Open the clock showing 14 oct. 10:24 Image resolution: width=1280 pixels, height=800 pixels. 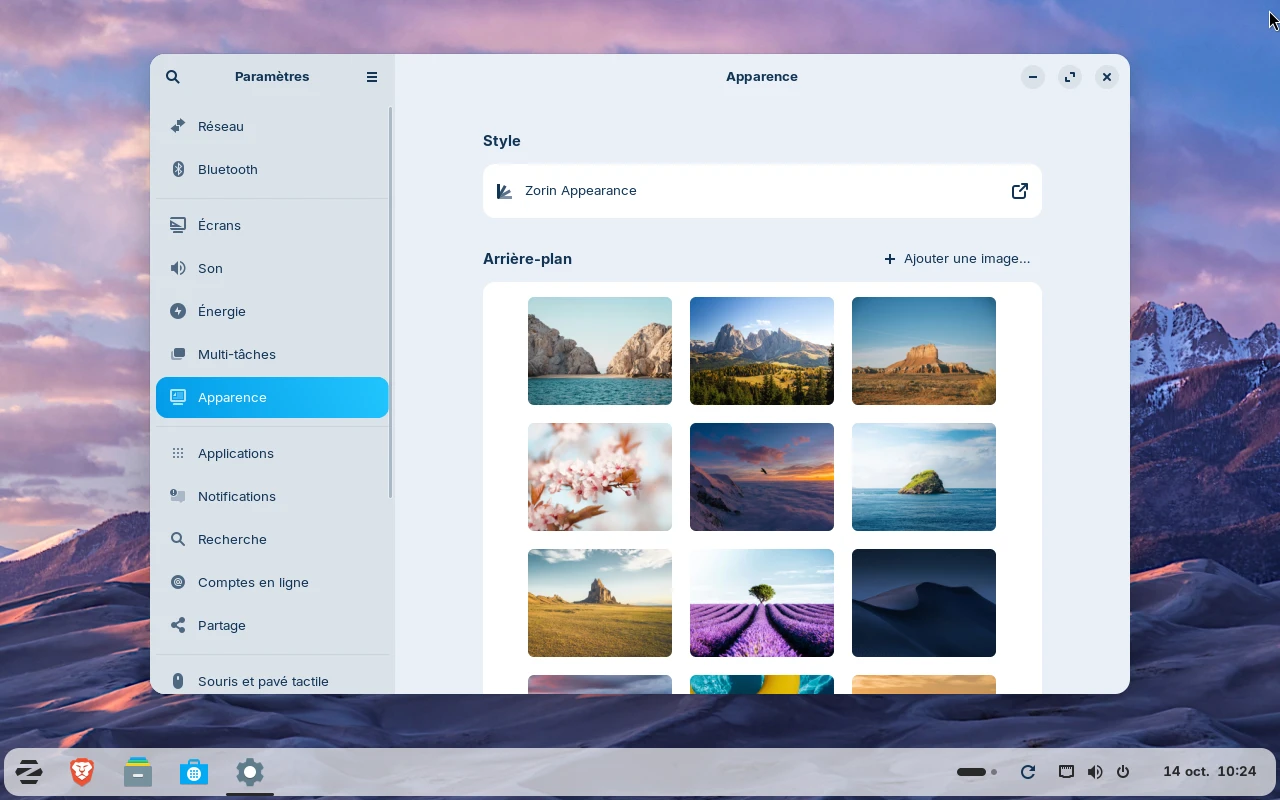(1210, 772)
